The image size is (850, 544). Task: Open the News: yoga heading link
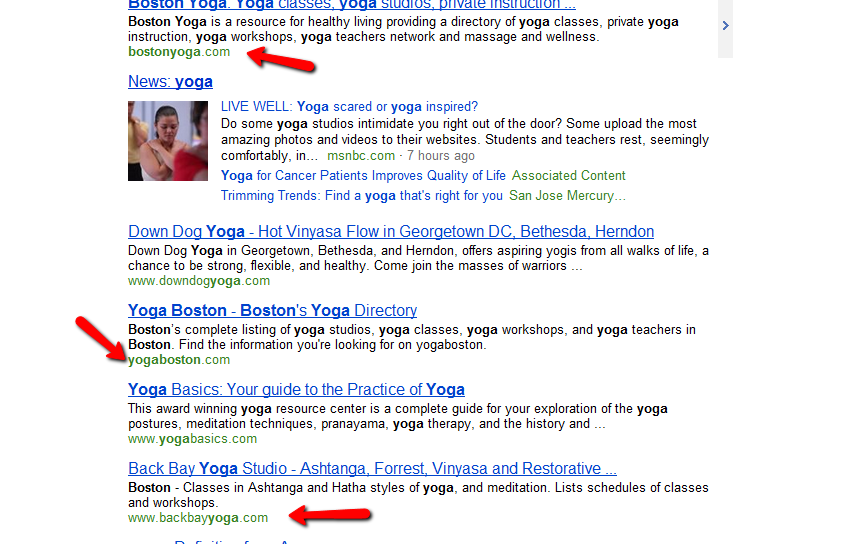[170, 82]
